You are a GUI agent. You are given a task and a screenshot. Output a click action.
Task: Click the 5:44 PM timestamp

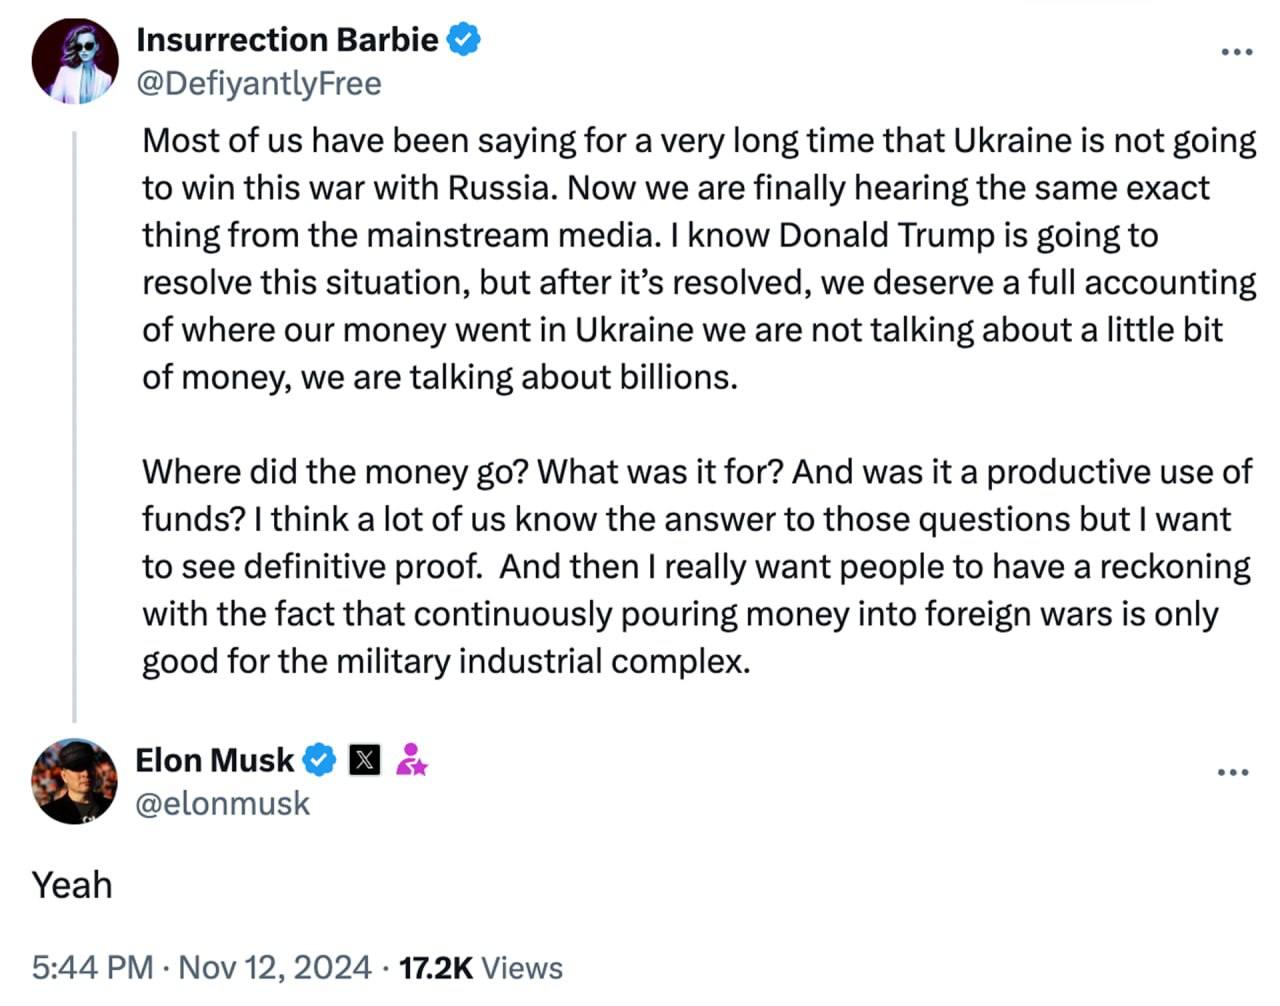tap(92, 967)
